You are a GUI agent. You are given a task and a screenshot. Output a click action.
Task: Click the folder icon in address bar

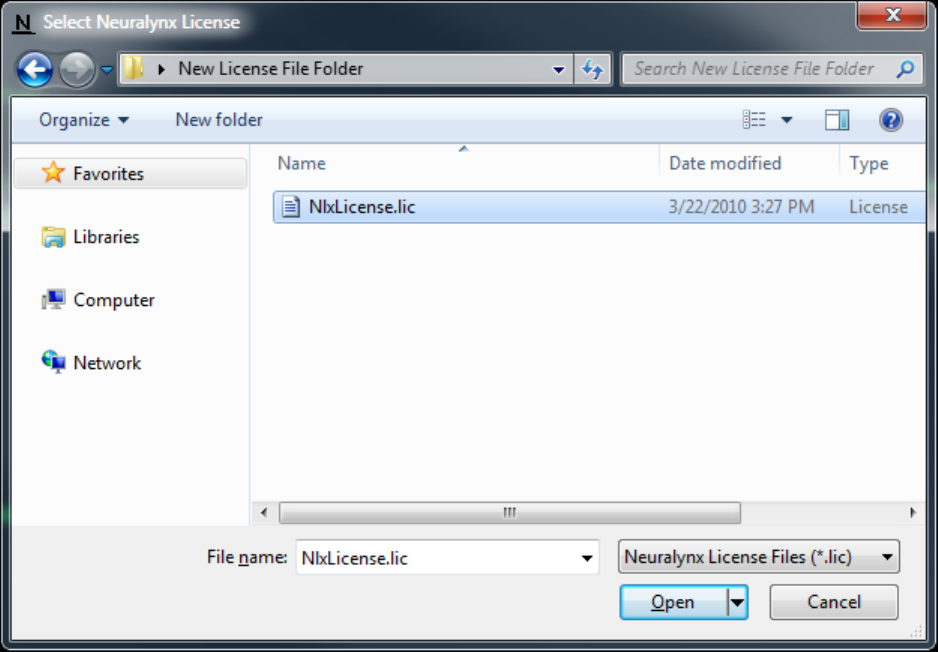133,69
